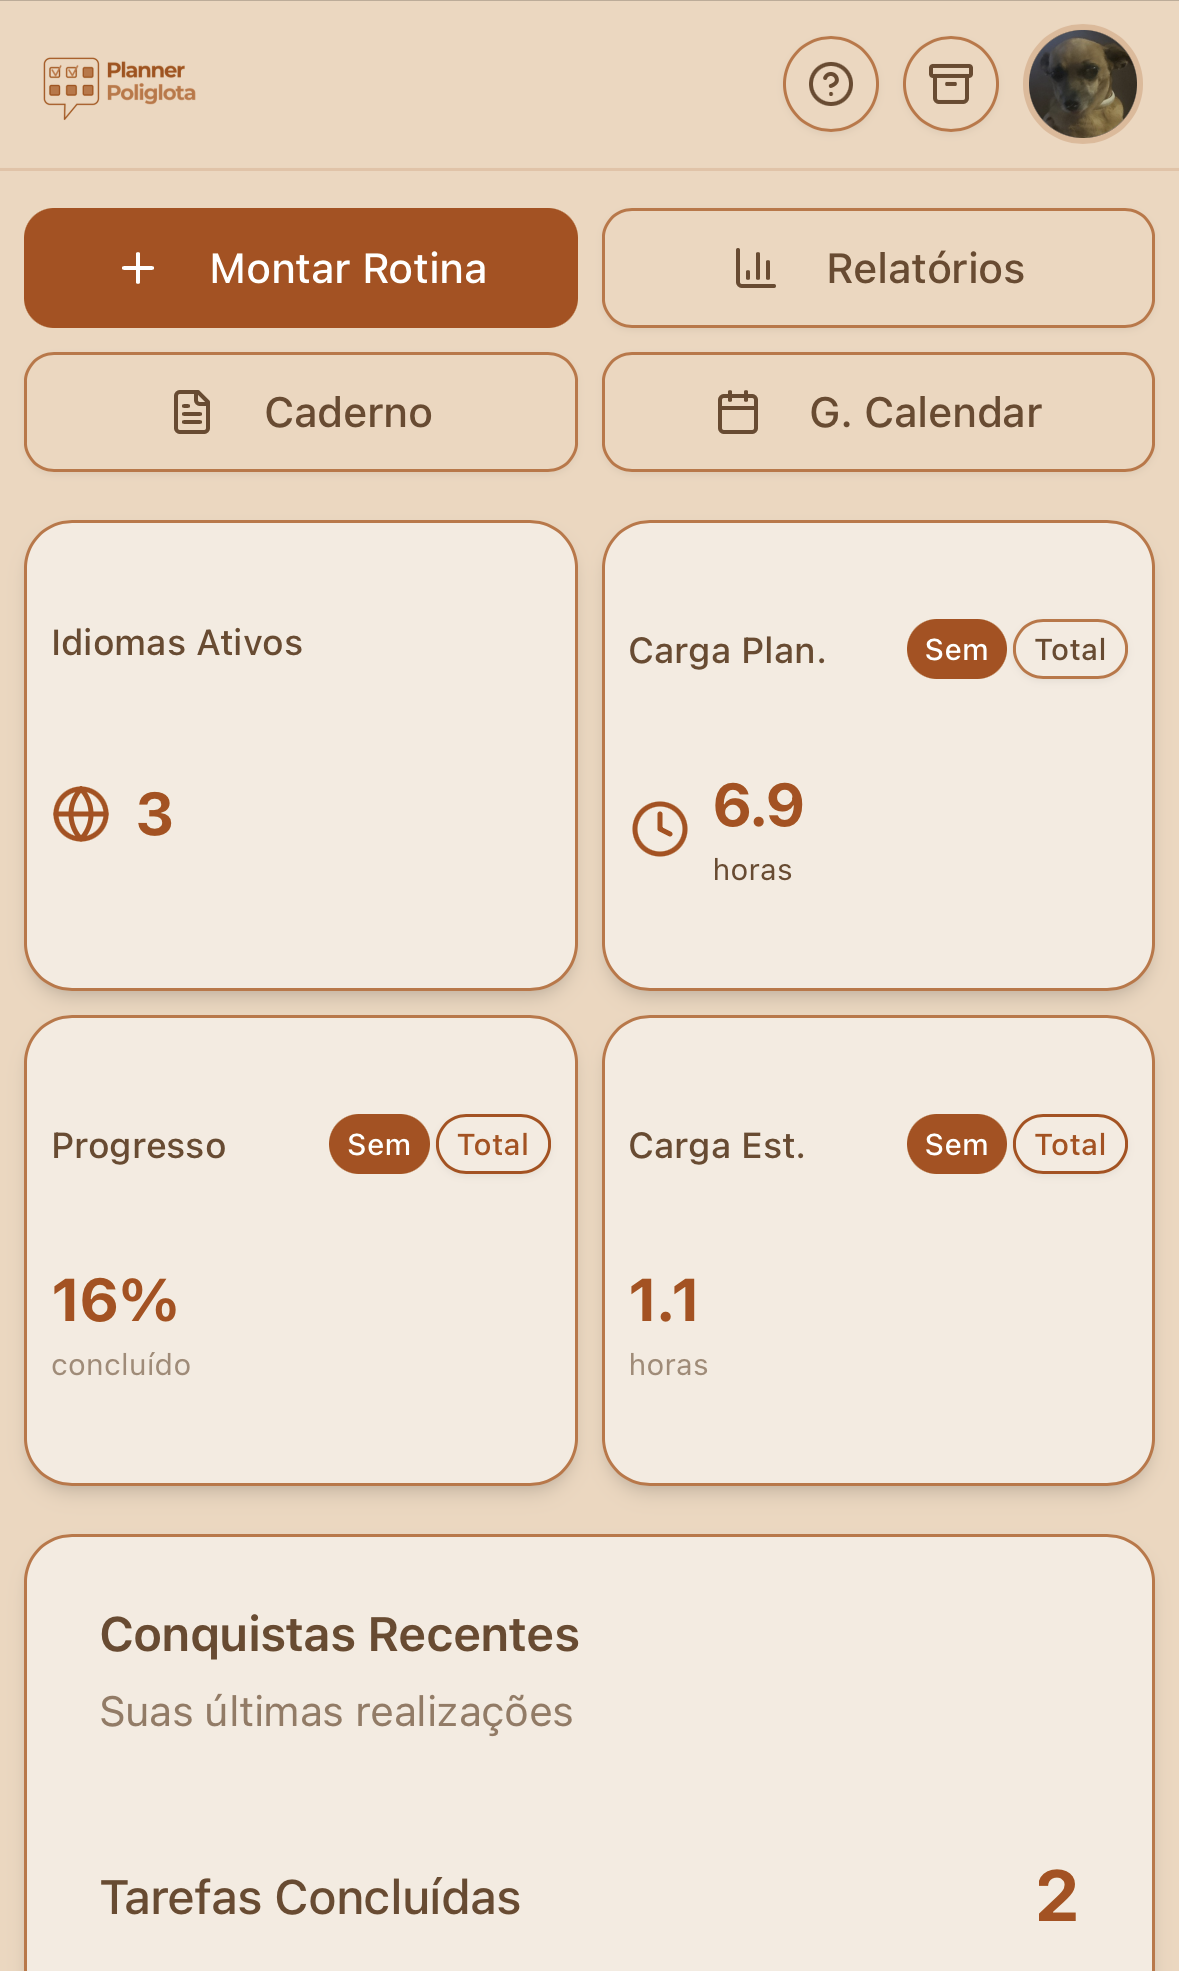Viewport: 1179px width, 1971px height.
Task: Click the Planner Poliglota logo
Action: coord(120,84)
